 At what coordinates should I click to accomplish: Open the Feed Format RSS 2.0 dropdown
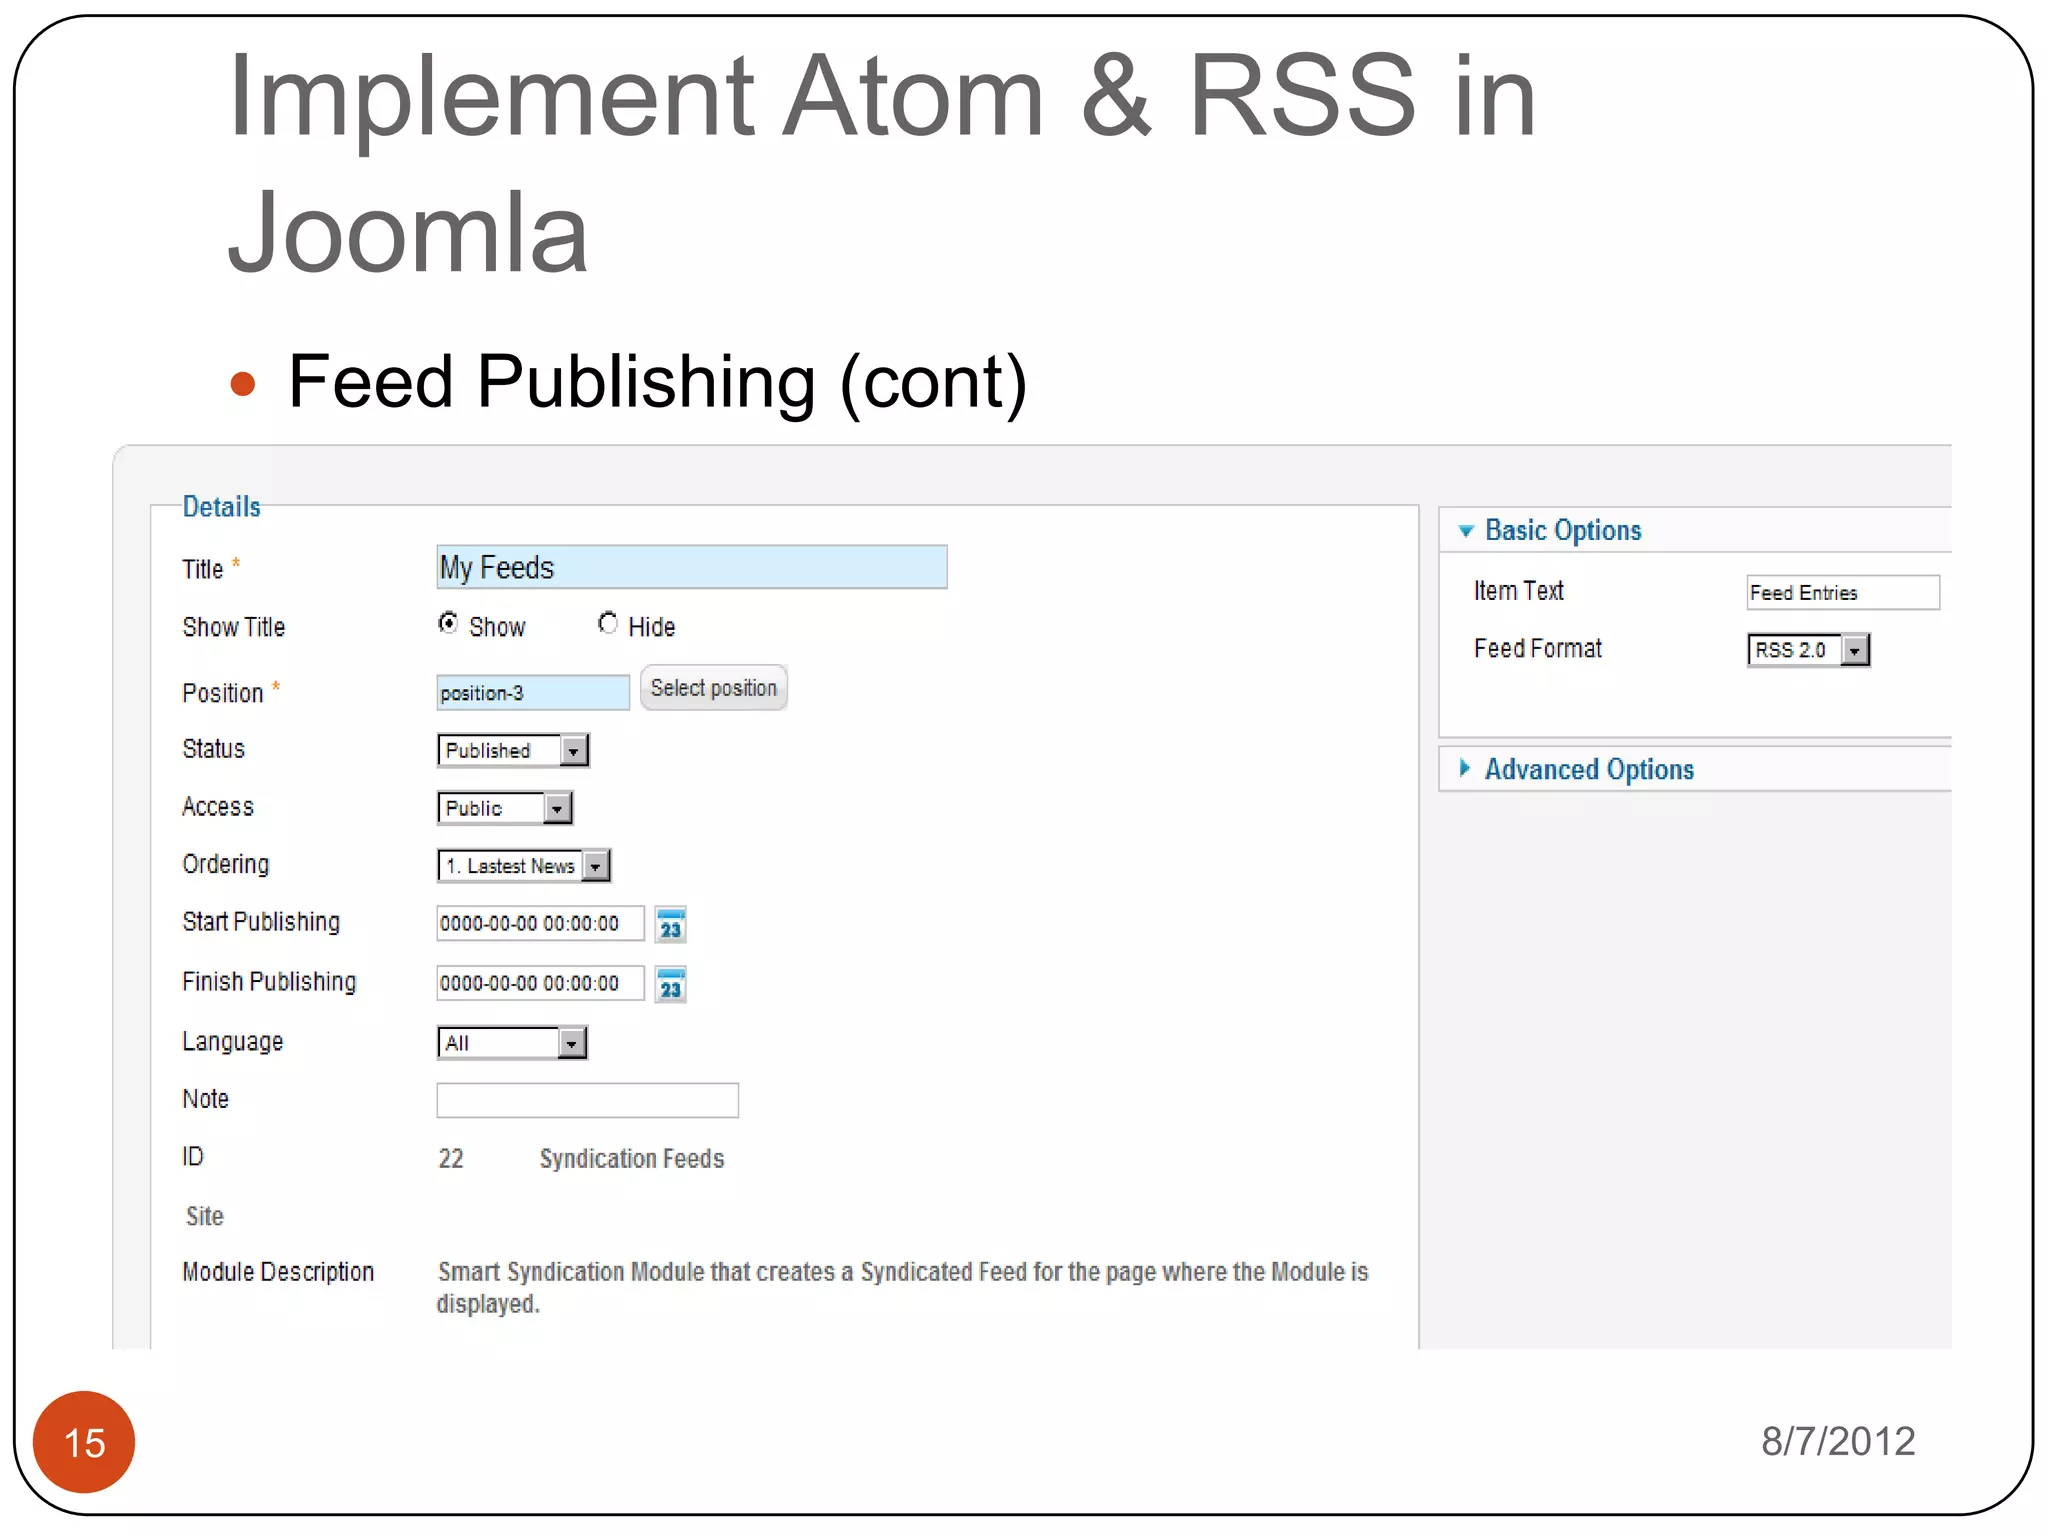(x=1808, y=650)
